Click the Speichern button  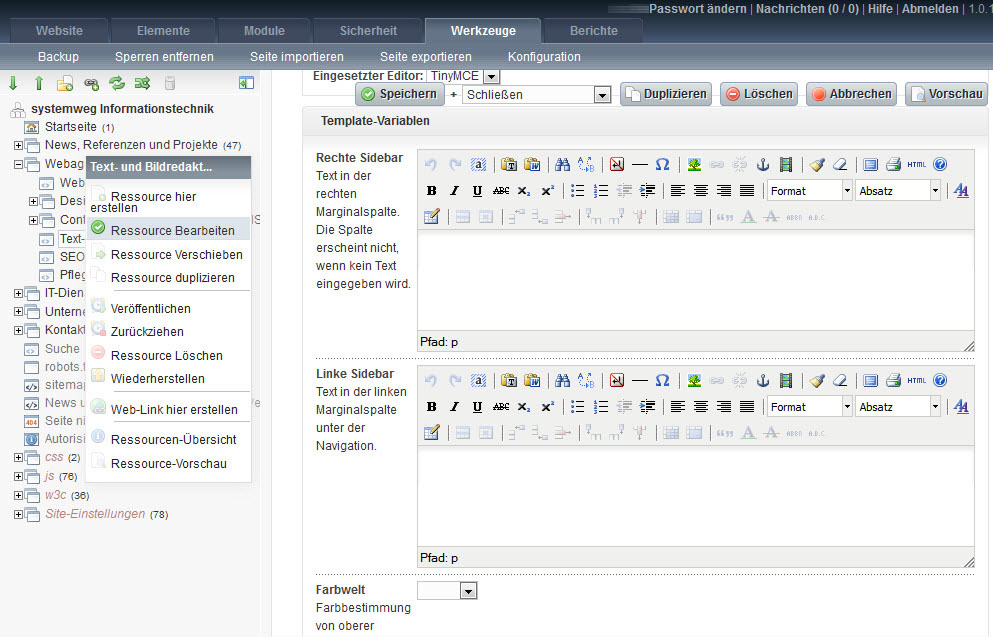(400, 94)
